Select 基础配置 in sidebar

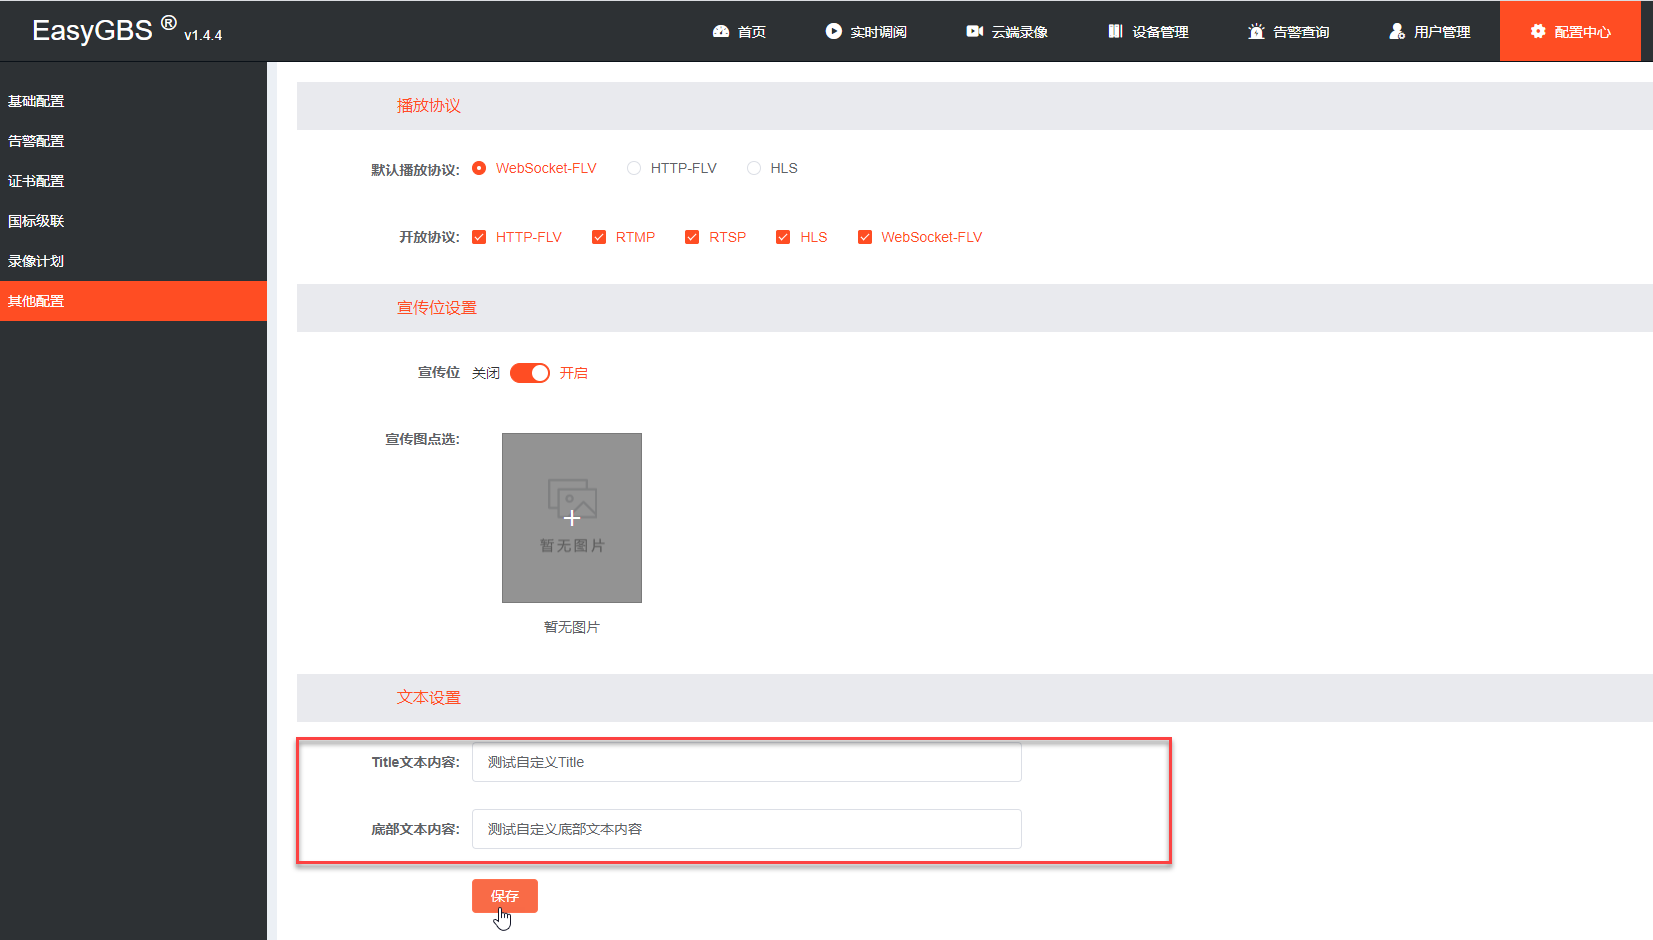pos(133,101)
